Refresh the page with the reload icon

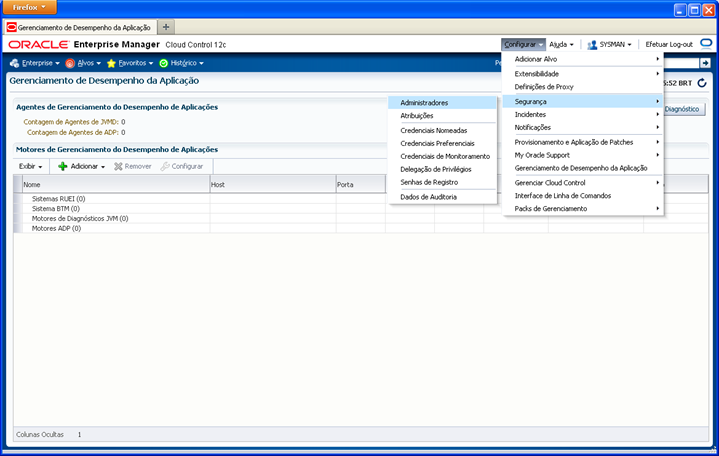pos(702,83)
